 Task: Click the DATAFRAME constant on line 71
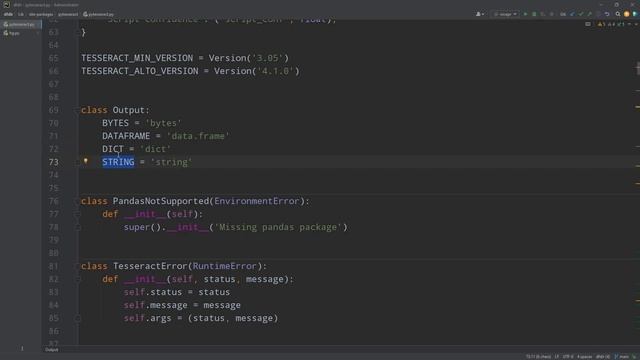tap(126, 136)
